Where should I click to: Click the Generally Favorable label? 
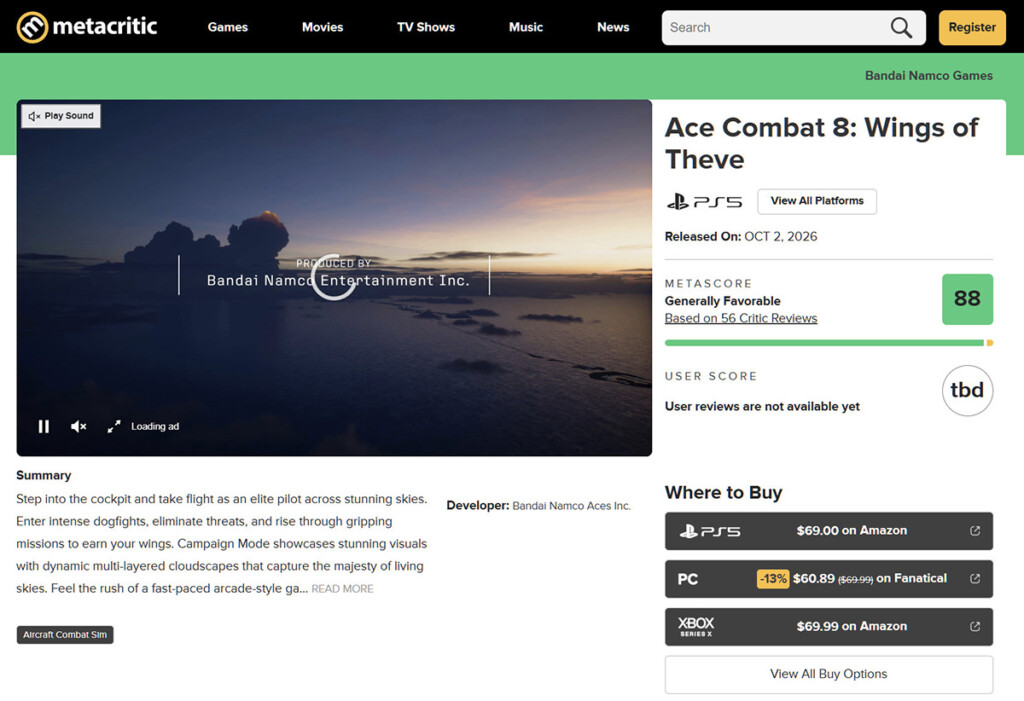[722, 301]
